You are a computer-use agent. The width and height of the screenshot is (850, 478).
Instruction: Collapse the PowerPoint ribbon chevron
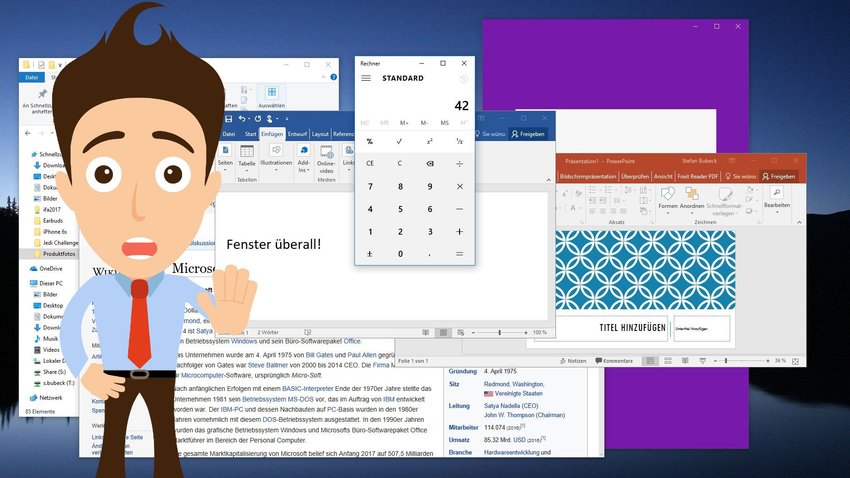[x=799, y=222]
